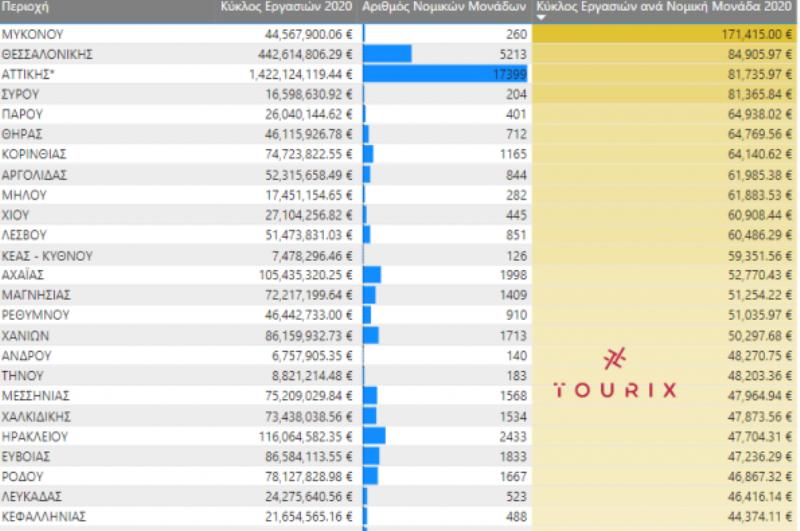Select the ΗΡΑΚΛΕΙΟΥ row label
The image size is (800, 531).
tap(34, 436)
